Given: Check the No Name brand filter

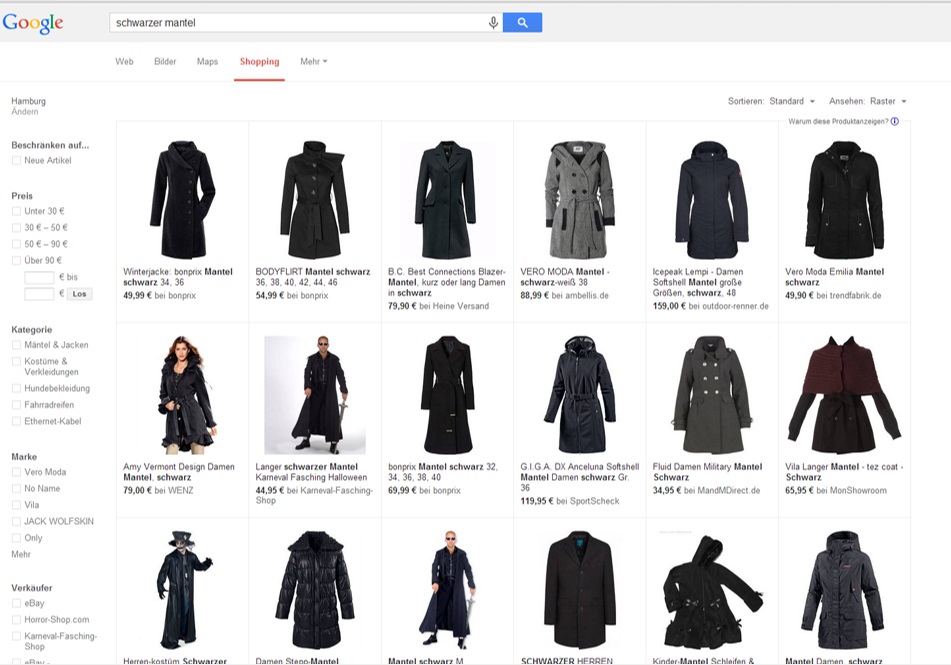Looking at the screenshot, I should [16, 488].
